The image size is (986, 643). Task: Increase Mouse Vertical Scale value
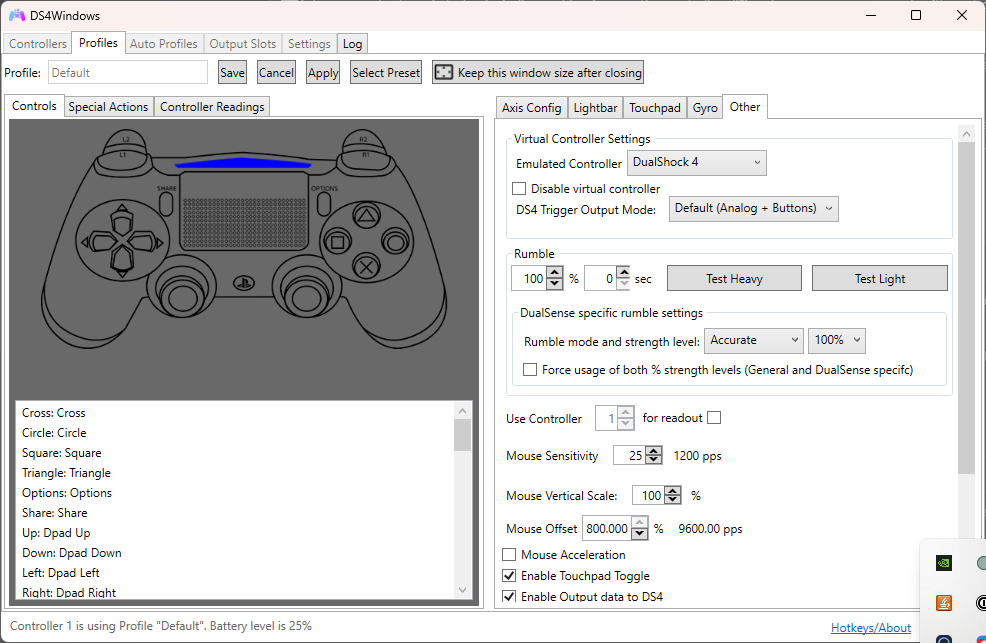pyautogui.click(x=673, y=490)
